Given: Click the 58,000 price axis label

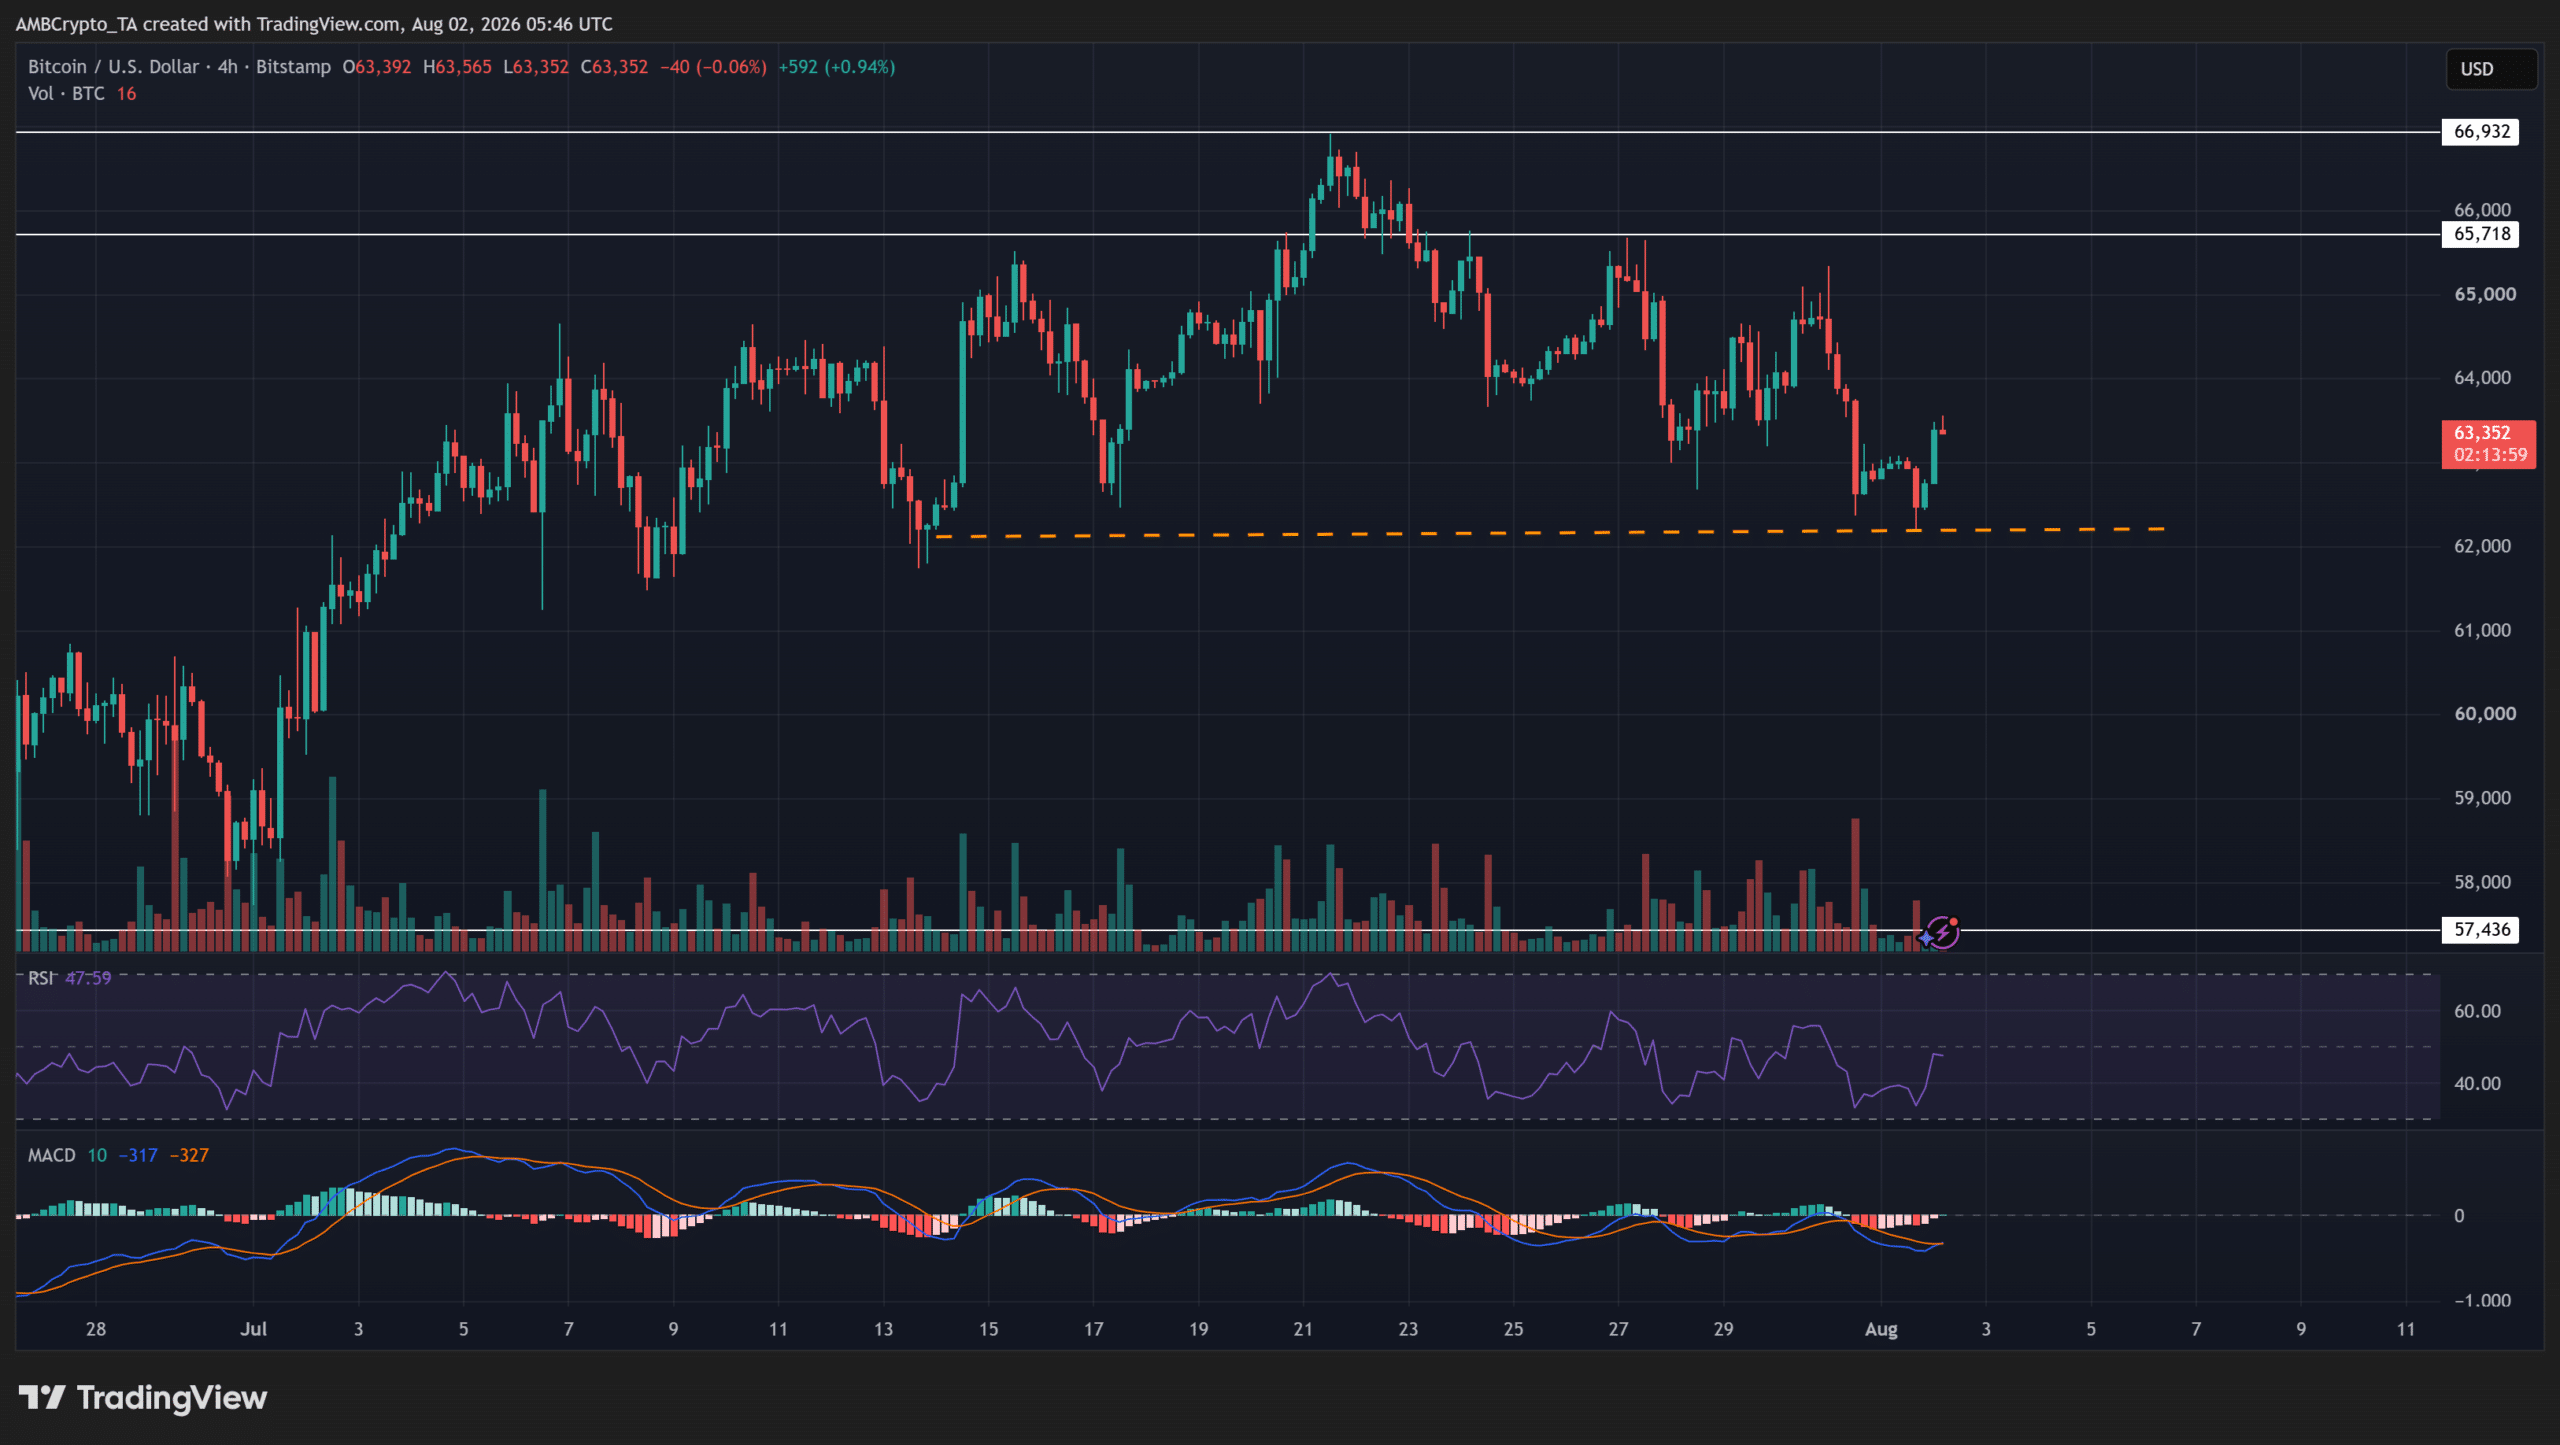Looking at the screenshot, I should [2482, 882].
